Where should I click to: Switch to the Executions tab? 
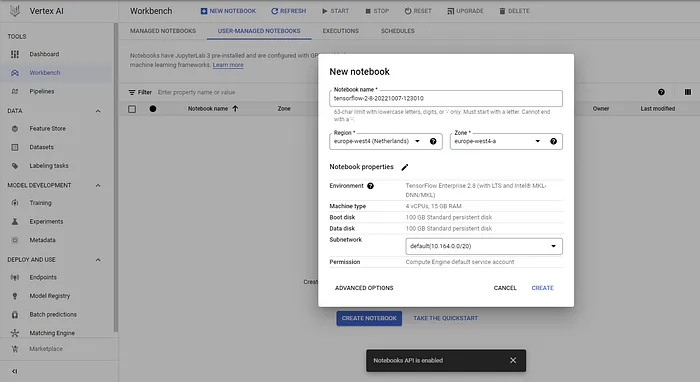[341, 31]
